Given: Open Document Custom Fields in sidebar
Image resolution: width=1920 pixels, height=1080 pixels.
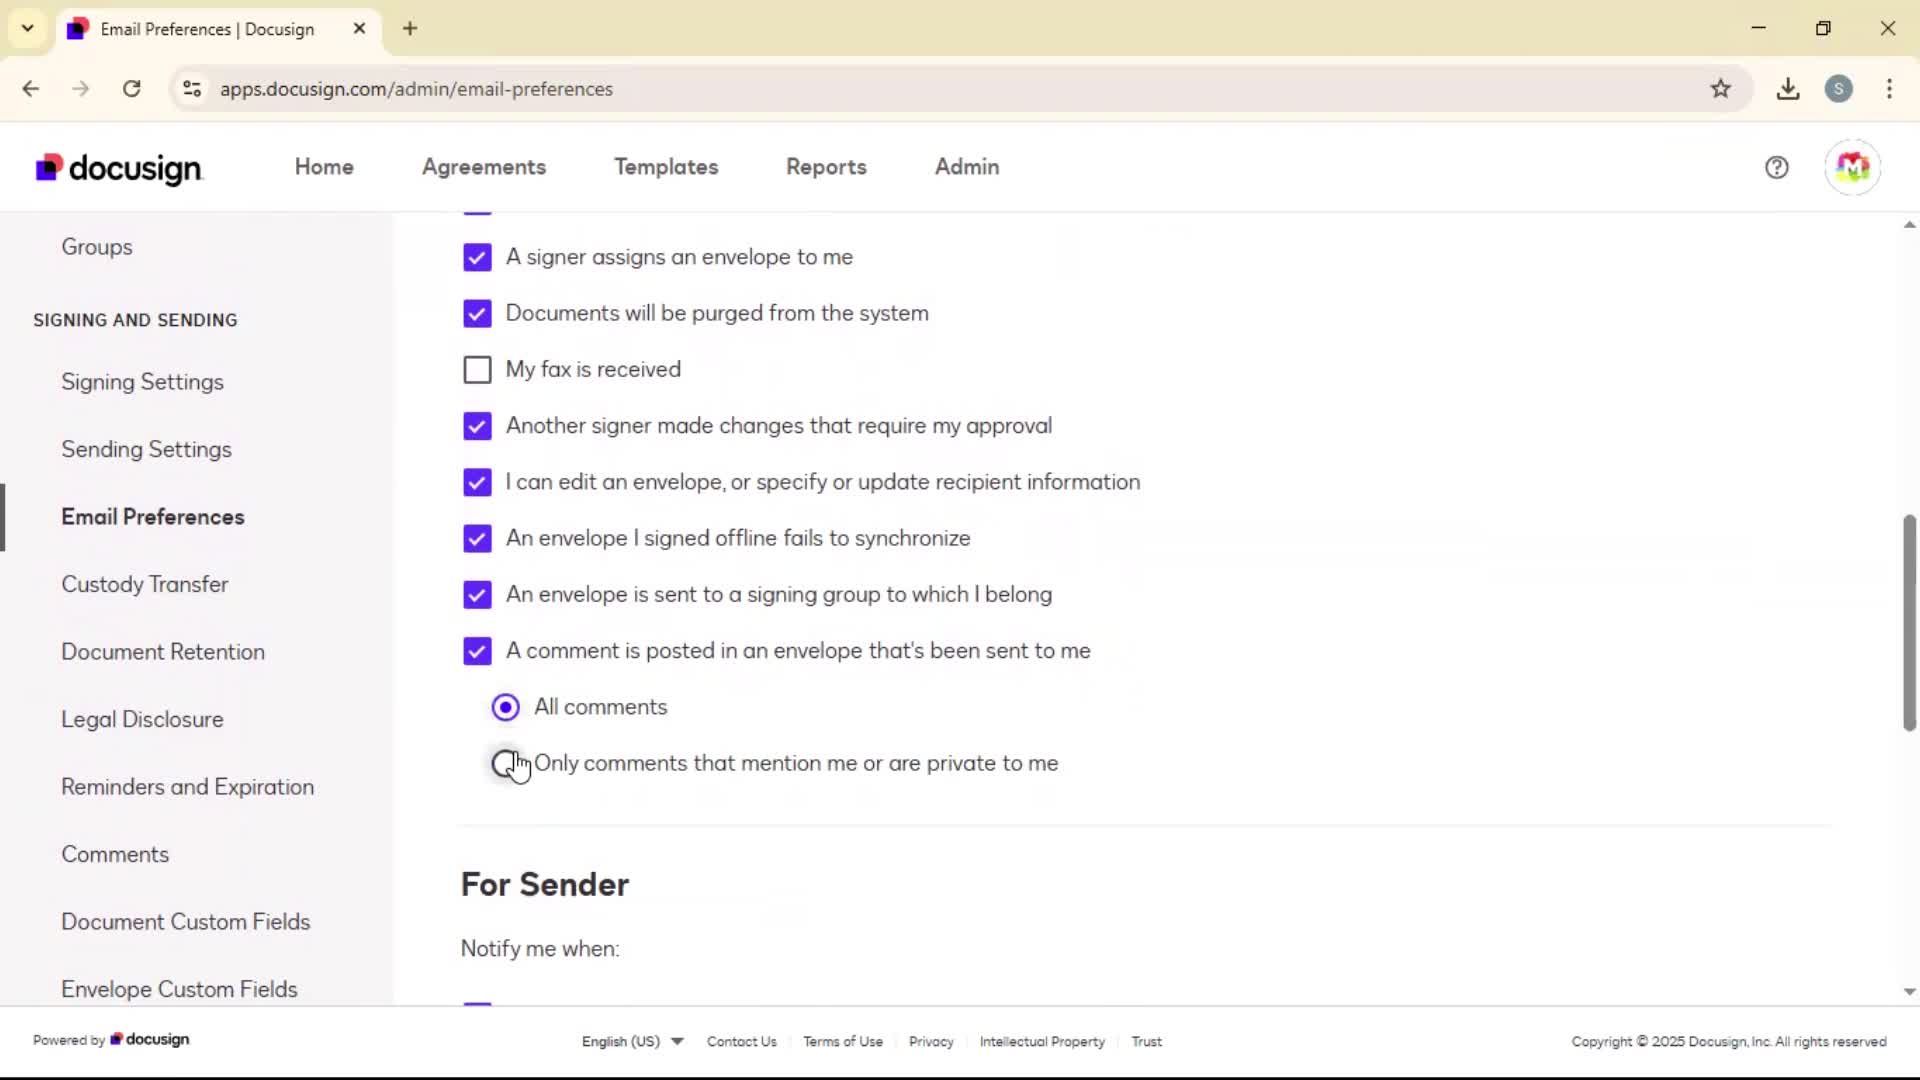Looking at the screenshot, I should [x=186, y=922].
